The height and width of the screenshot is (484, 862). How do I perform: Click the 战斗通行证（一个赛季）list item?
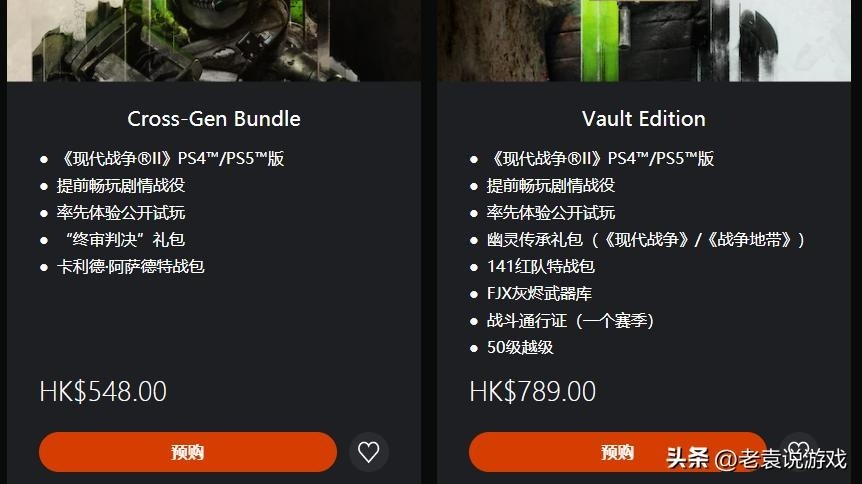click(571, 321)
